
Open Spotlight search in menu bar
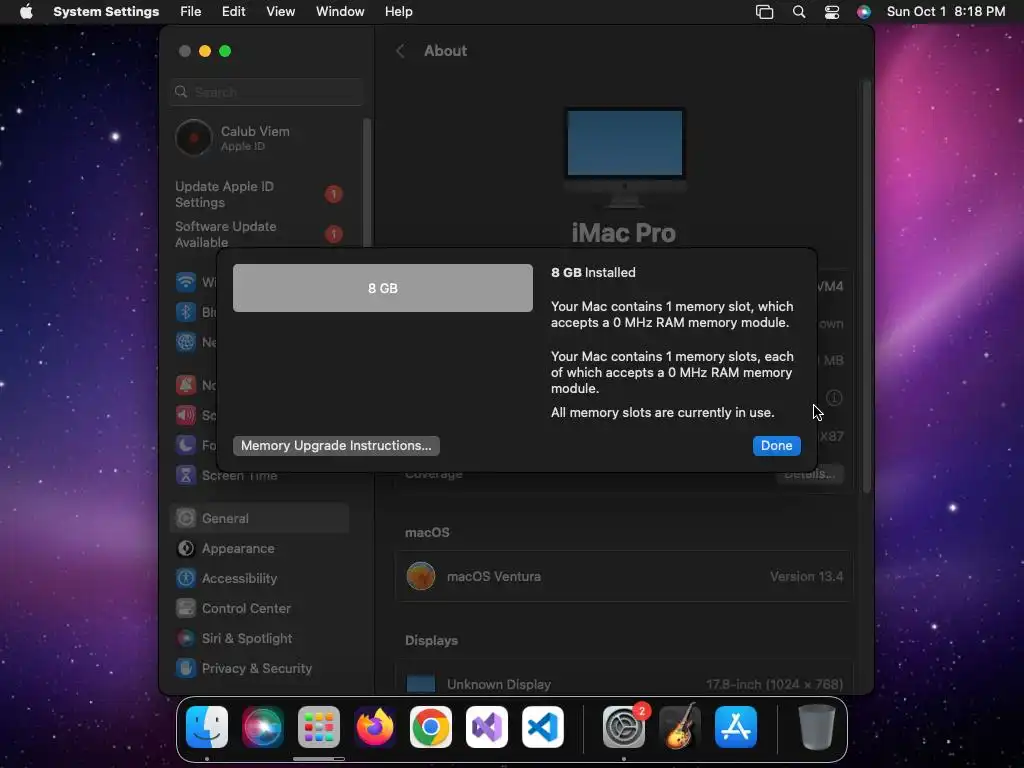click(799, 12)
